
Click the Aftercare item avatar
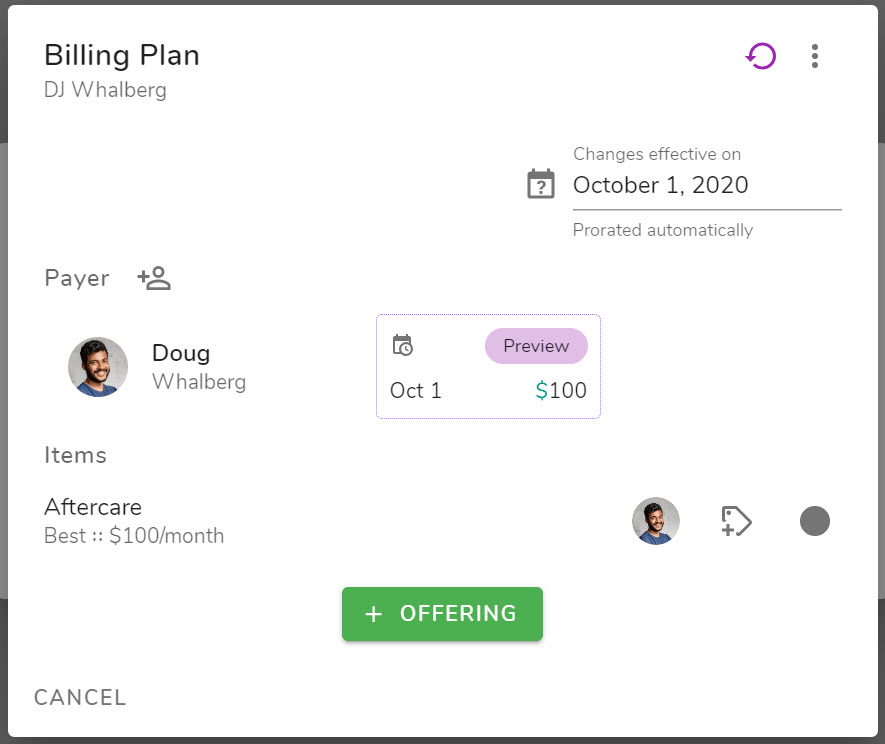655,520
